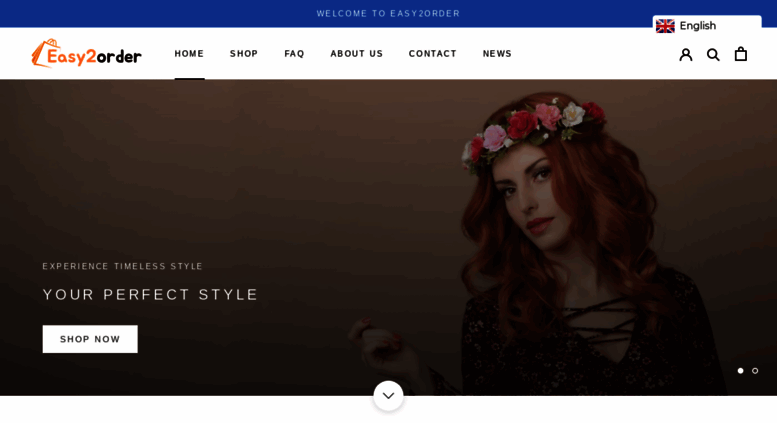The image size is (777, 423).
Task: Click the Easy2order logo
Action: 86,53
